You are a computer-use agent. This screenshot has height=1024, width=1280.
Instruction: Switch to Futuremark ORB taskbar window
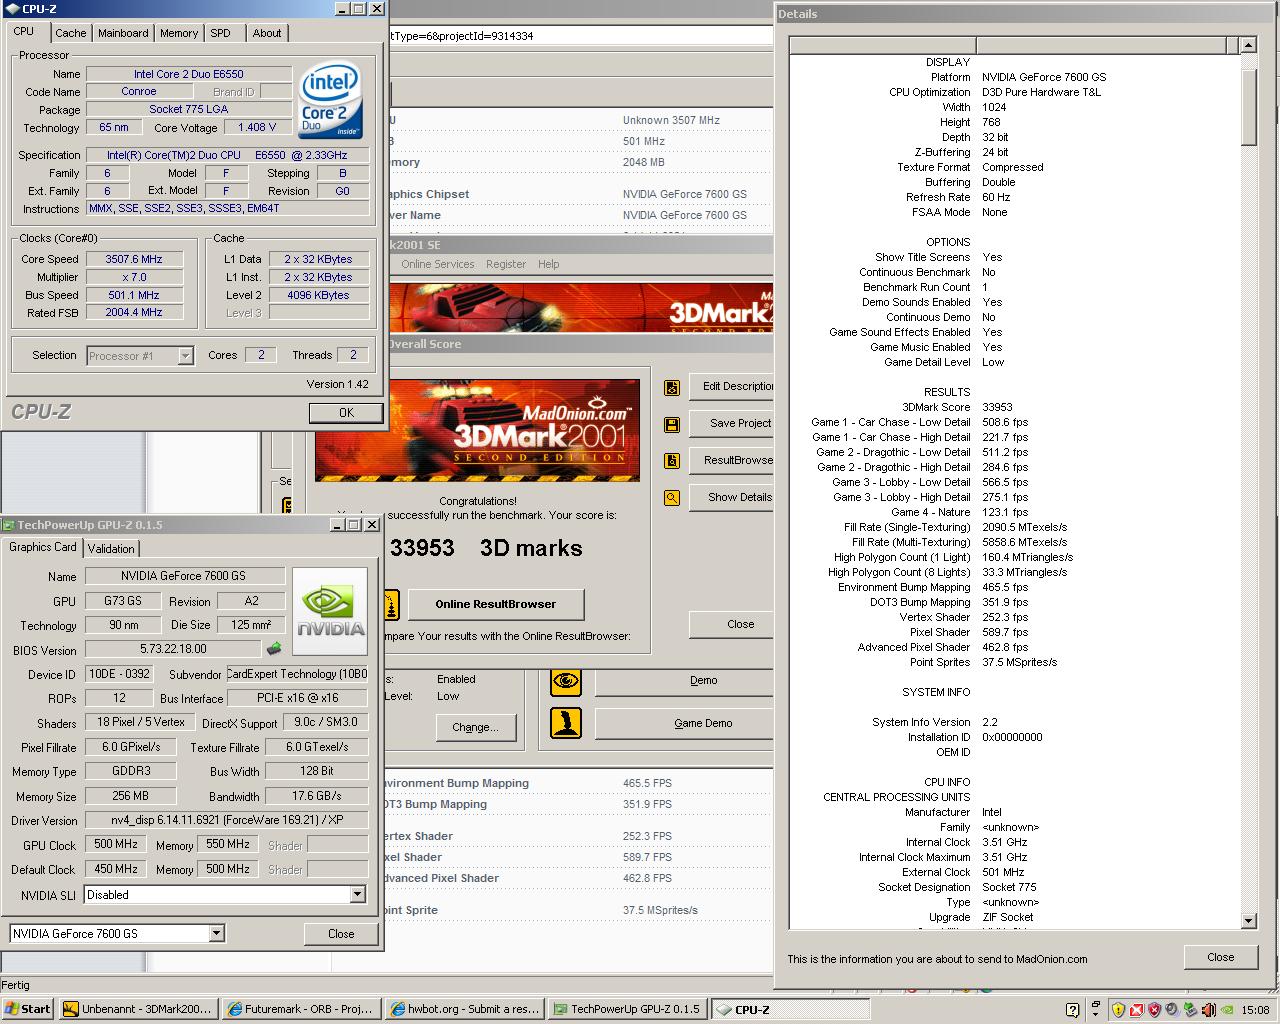pyautogui.click(x=300, y=1009)
